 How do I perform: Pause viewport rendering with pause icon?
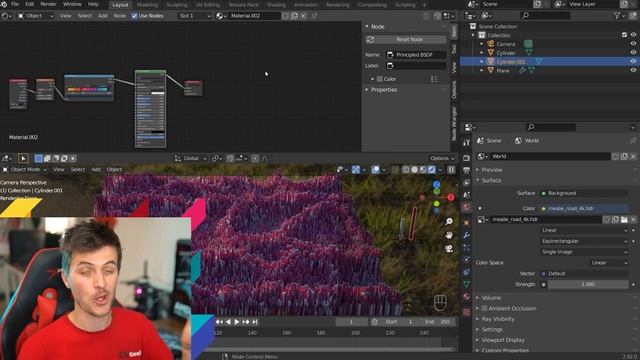[451, 170]
